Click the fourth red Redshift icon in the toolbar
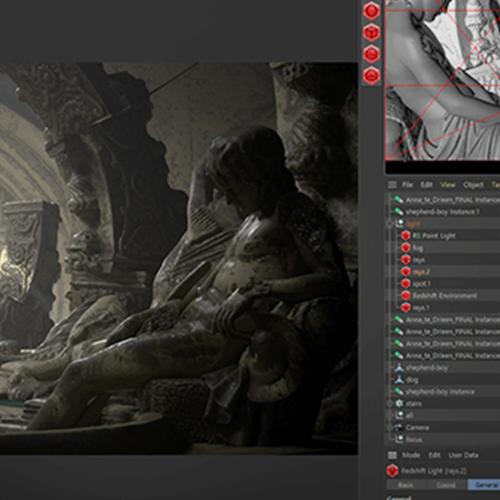The height and width of the screenshot is (500, 500). tap(372, 76)
